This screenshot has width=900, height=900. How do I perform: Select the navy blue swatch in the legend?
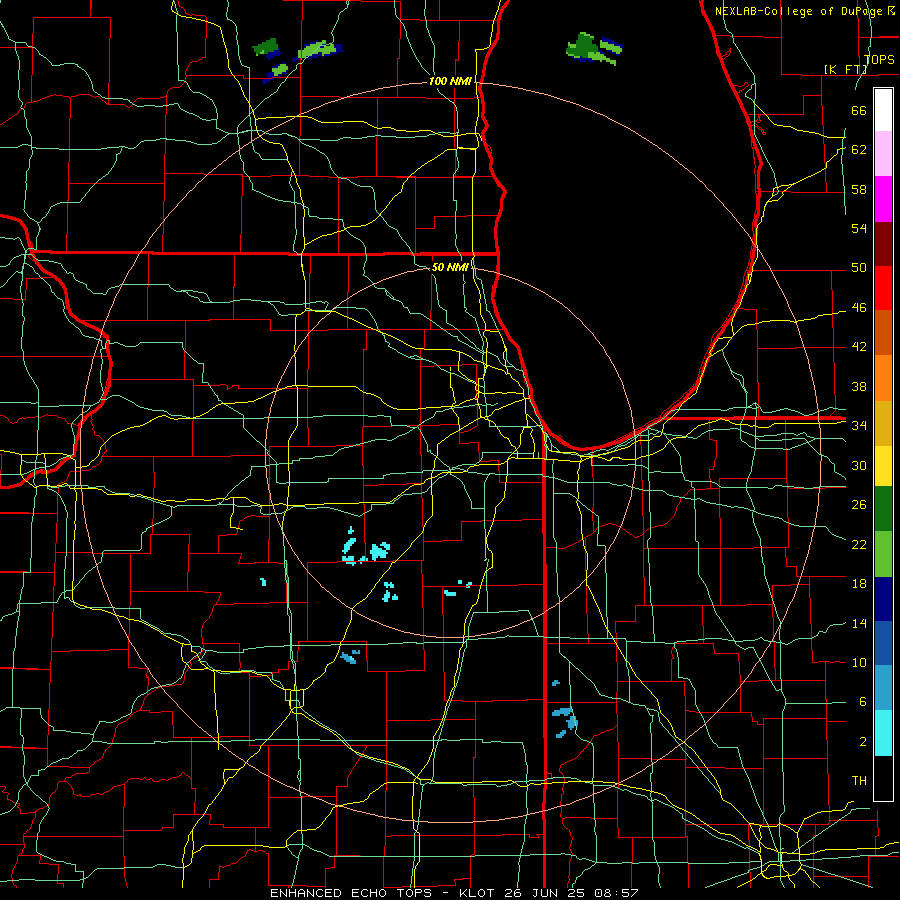883,599
